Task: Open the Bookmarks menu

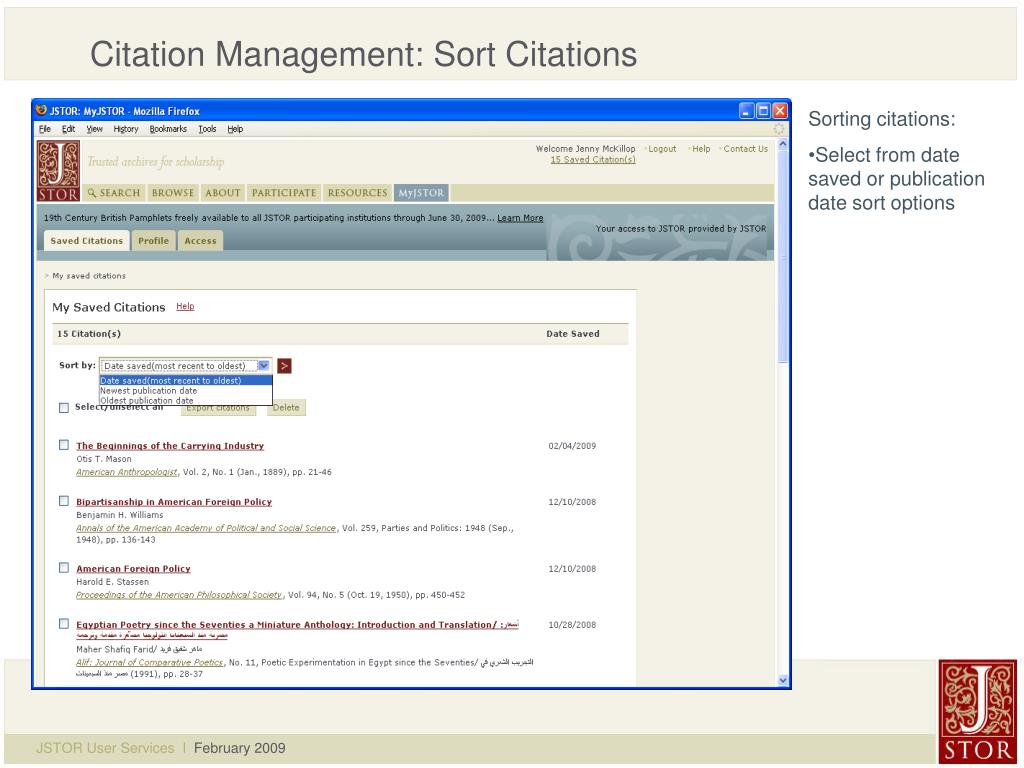Action: coord(168,129)
